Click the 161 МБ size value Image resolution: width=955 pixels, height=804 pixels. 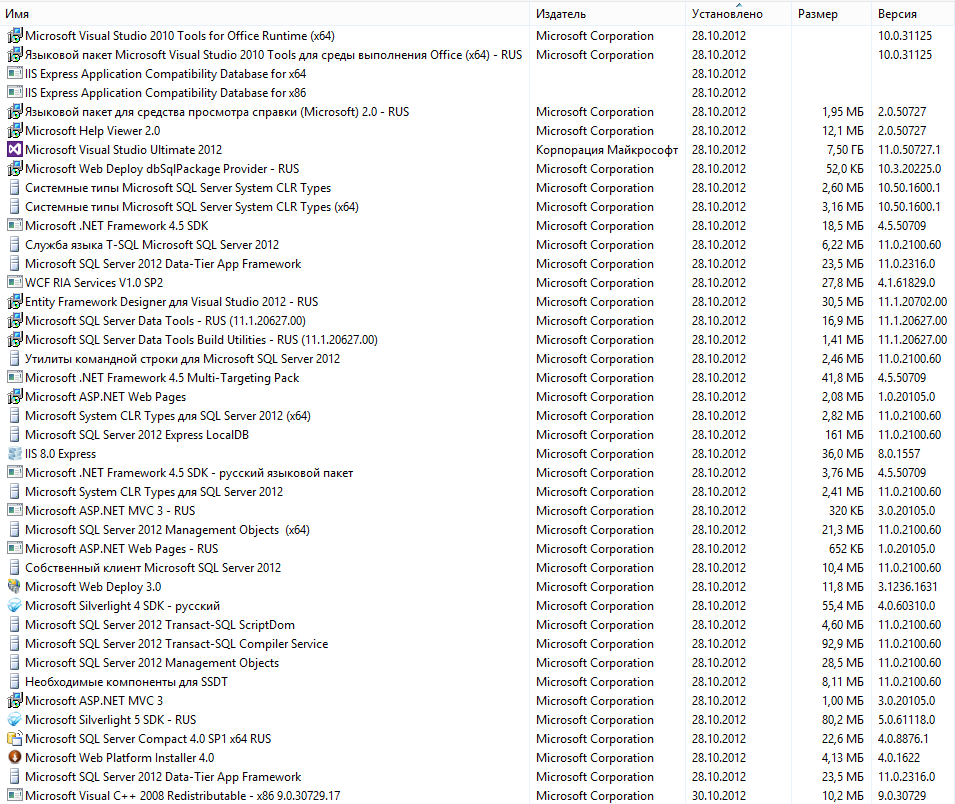tap(844, 435)
